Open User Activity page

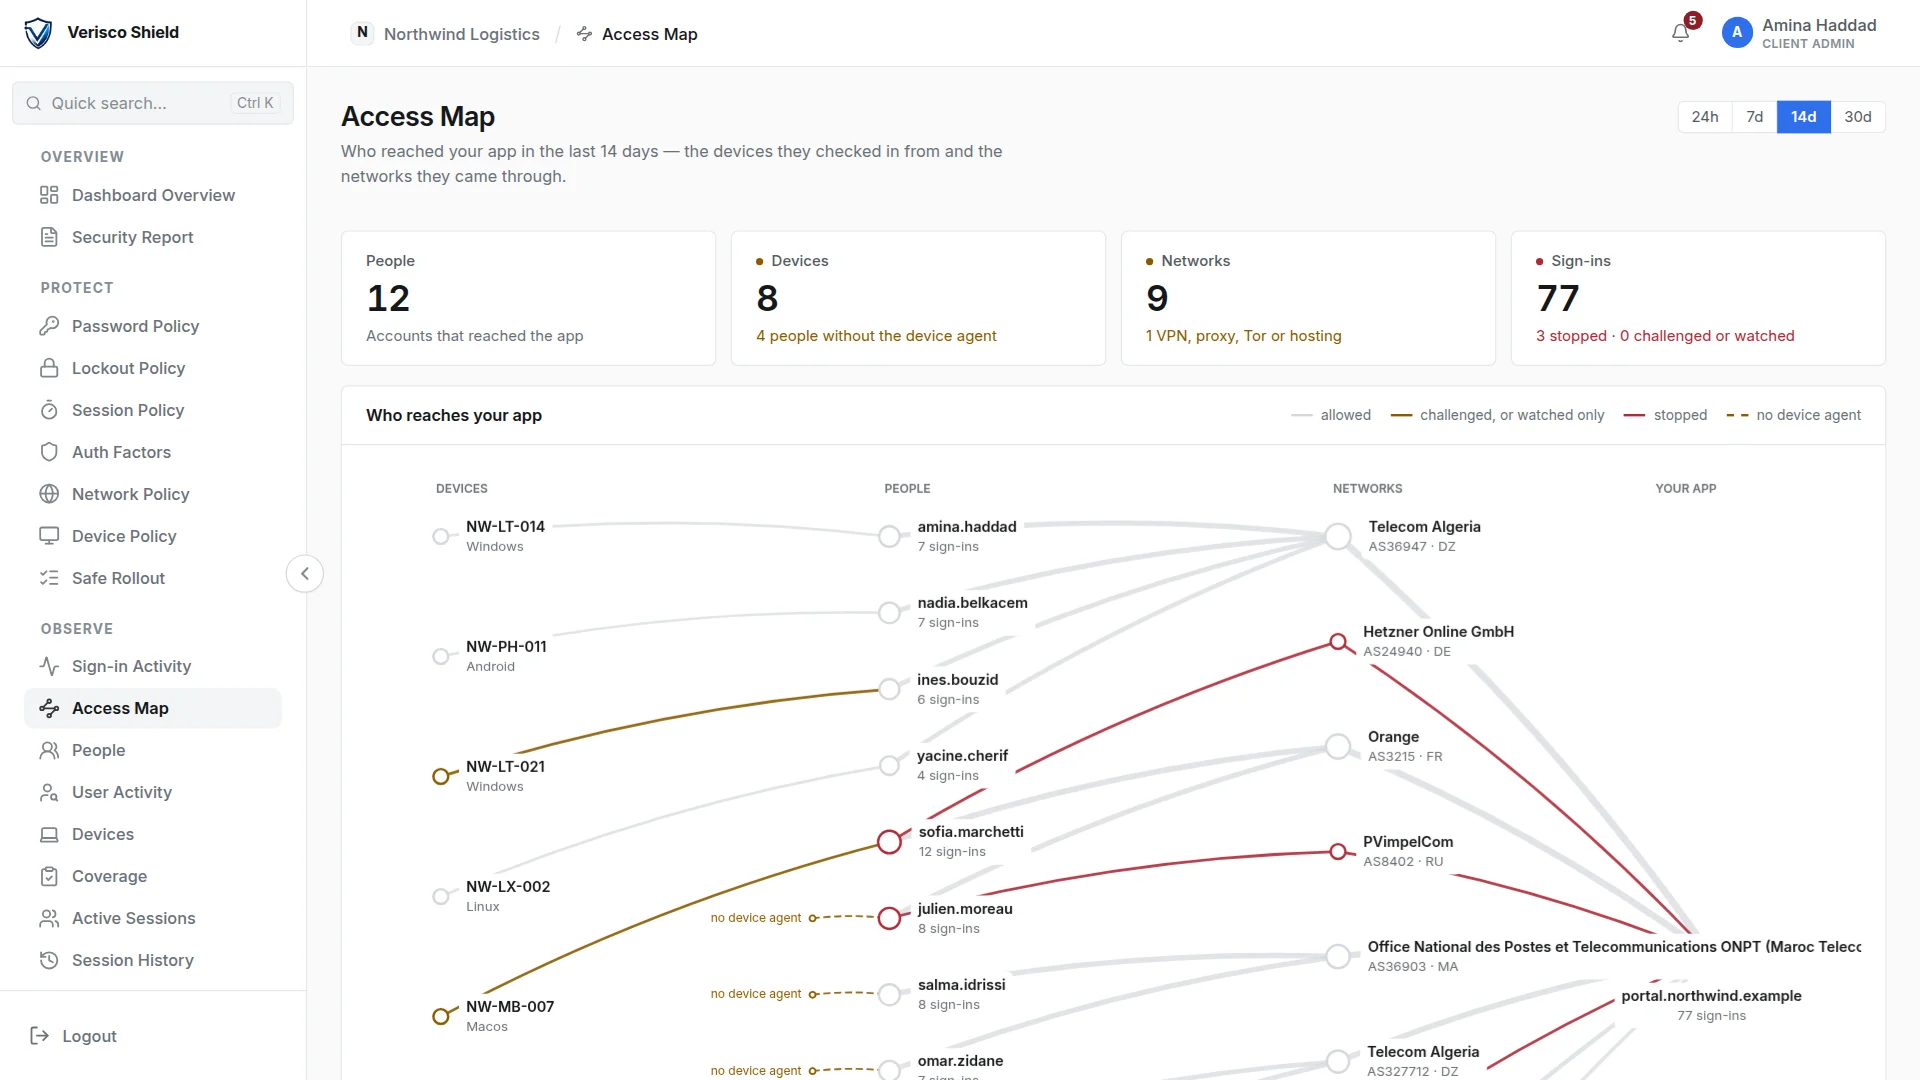pyautogui.click(x=153, y=792)
